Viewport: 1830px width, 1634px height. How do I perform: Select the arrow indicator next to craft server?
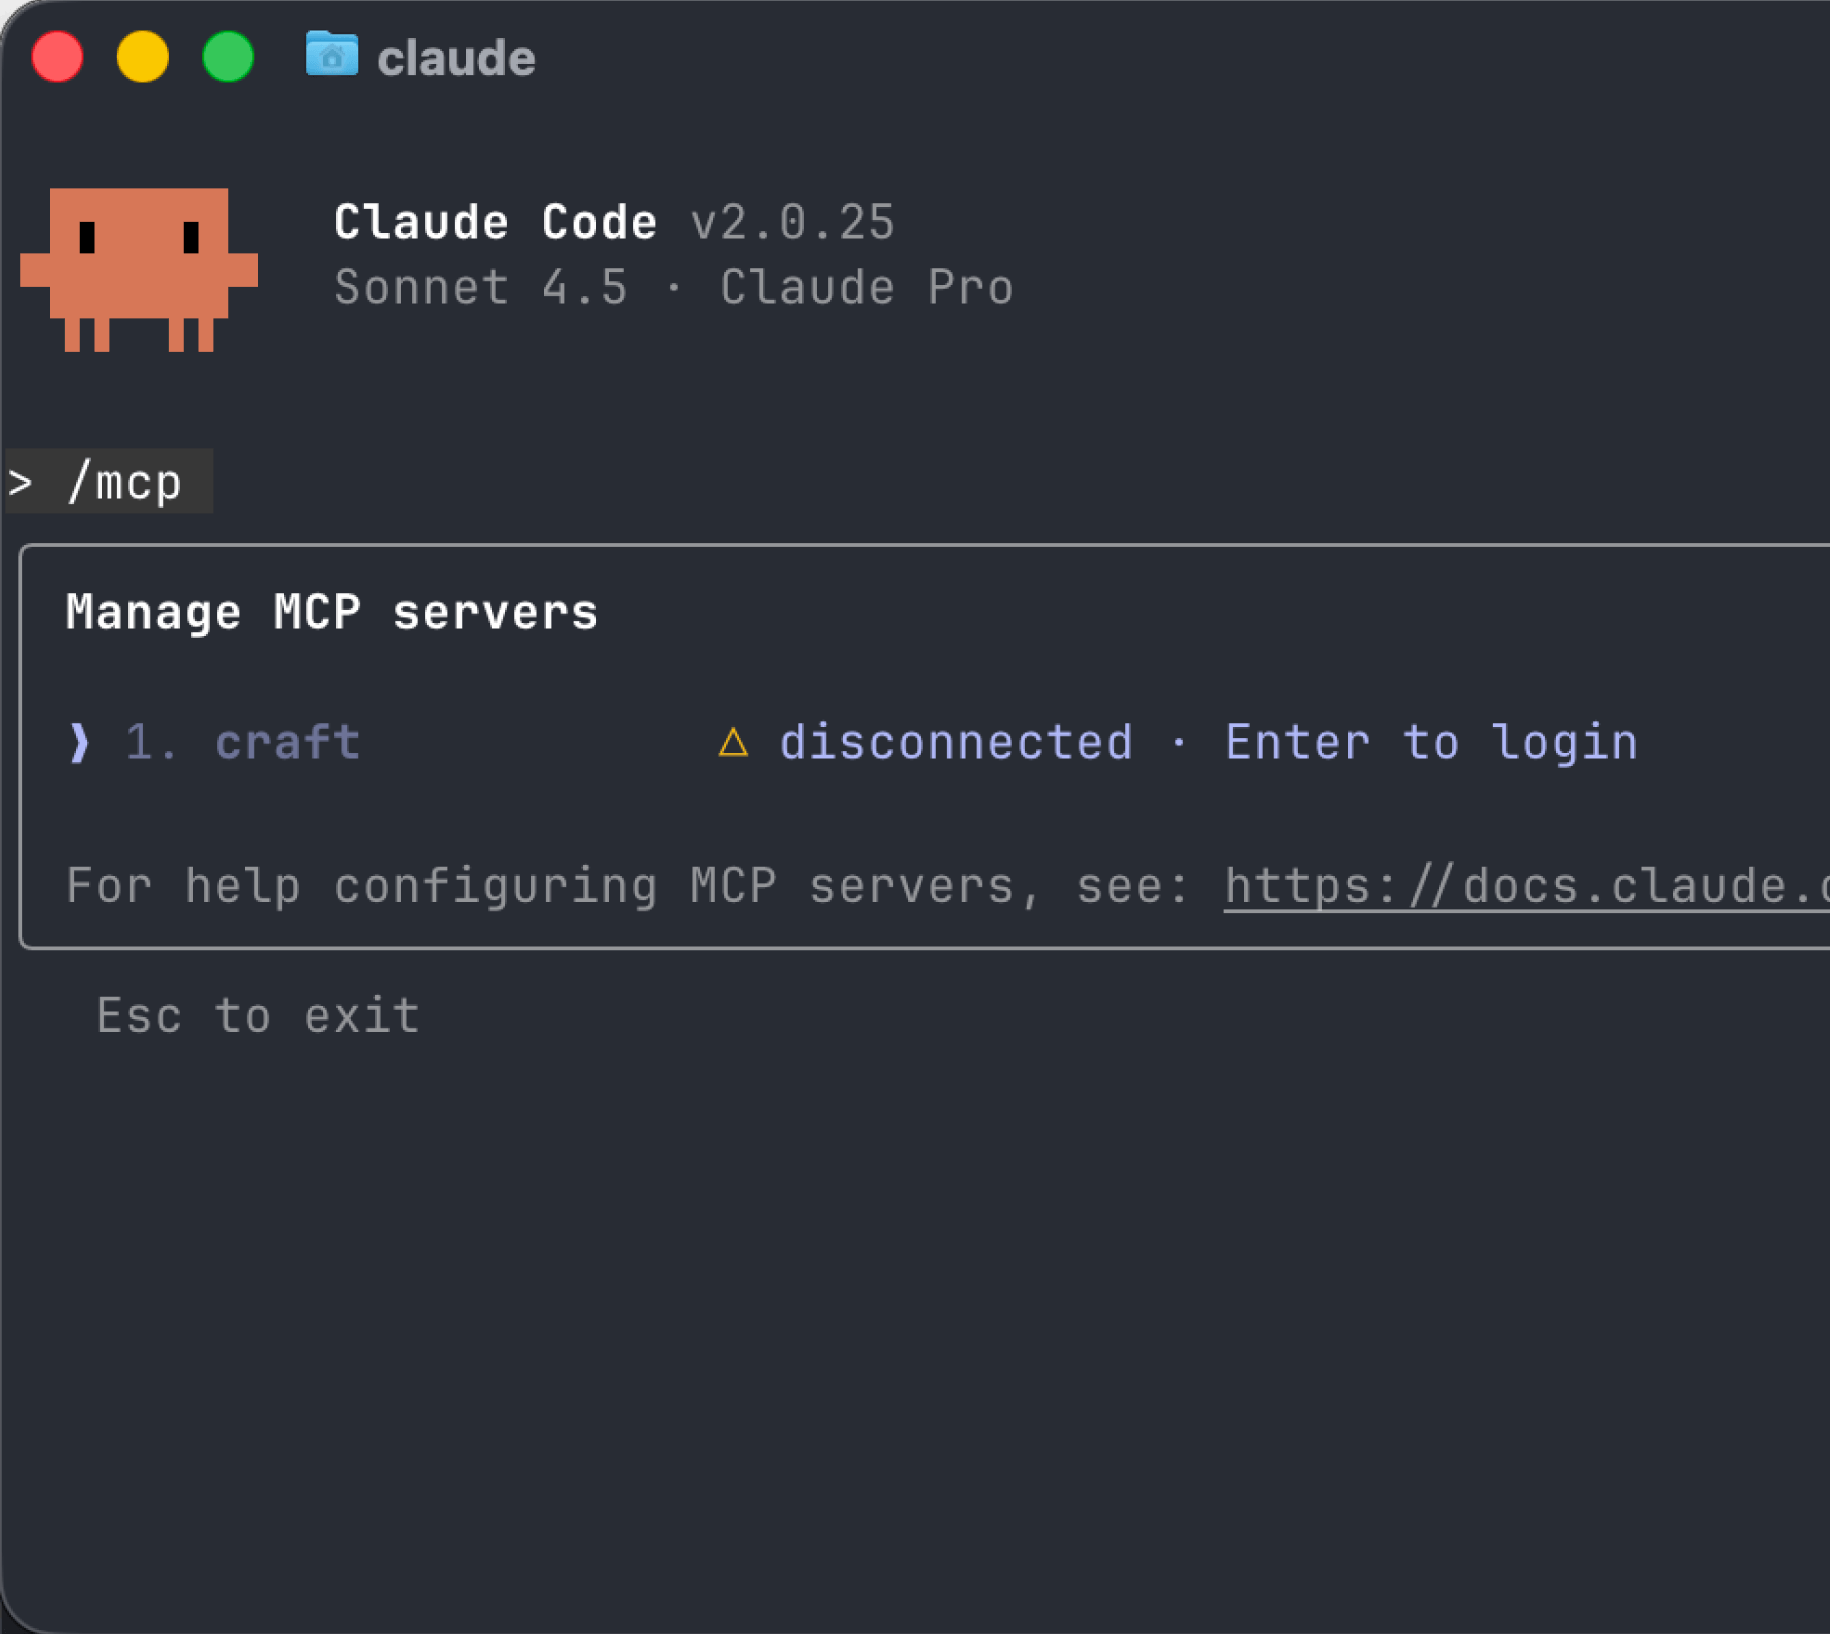coord(78,742)
